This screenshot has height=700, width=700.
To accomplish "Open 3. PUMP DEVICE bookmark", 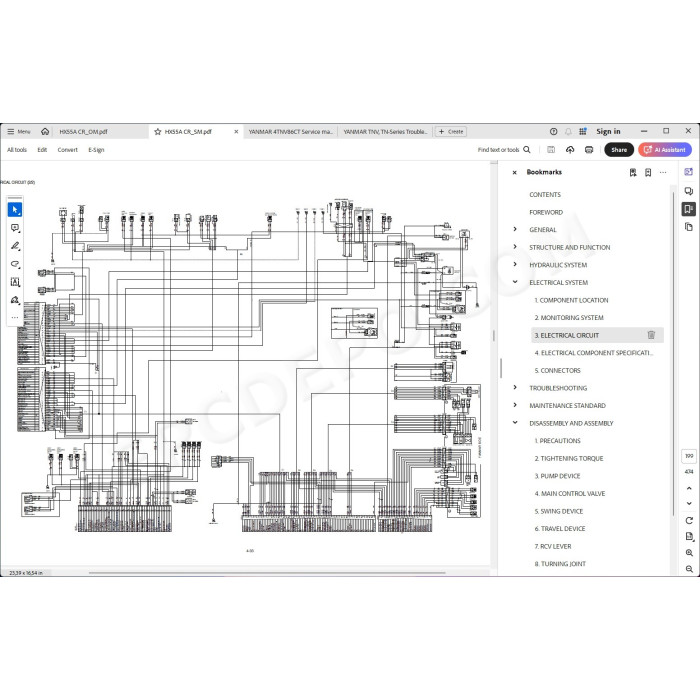I will point(557,476).
